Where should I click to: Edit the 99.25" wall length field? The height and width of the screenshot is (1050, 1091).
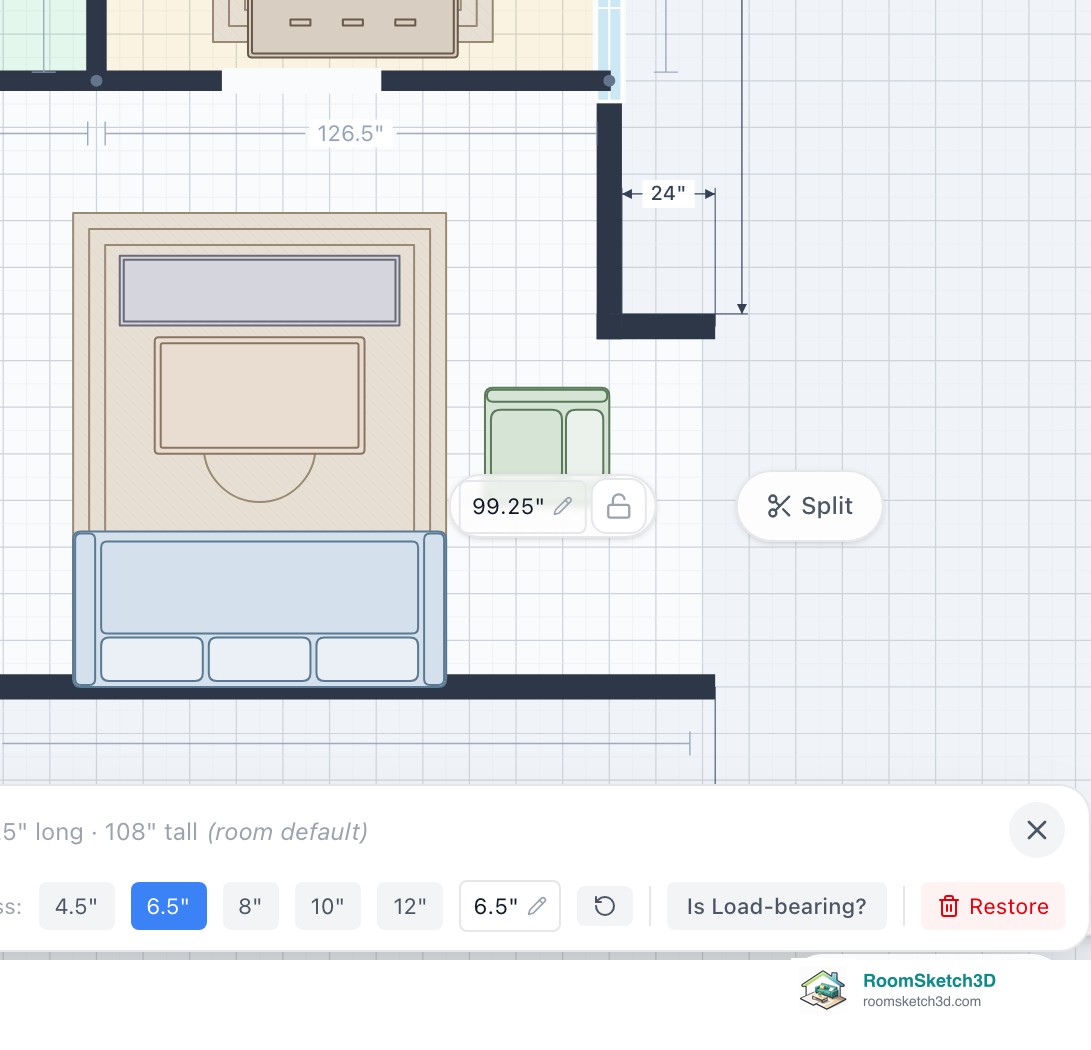coord(522,506)
